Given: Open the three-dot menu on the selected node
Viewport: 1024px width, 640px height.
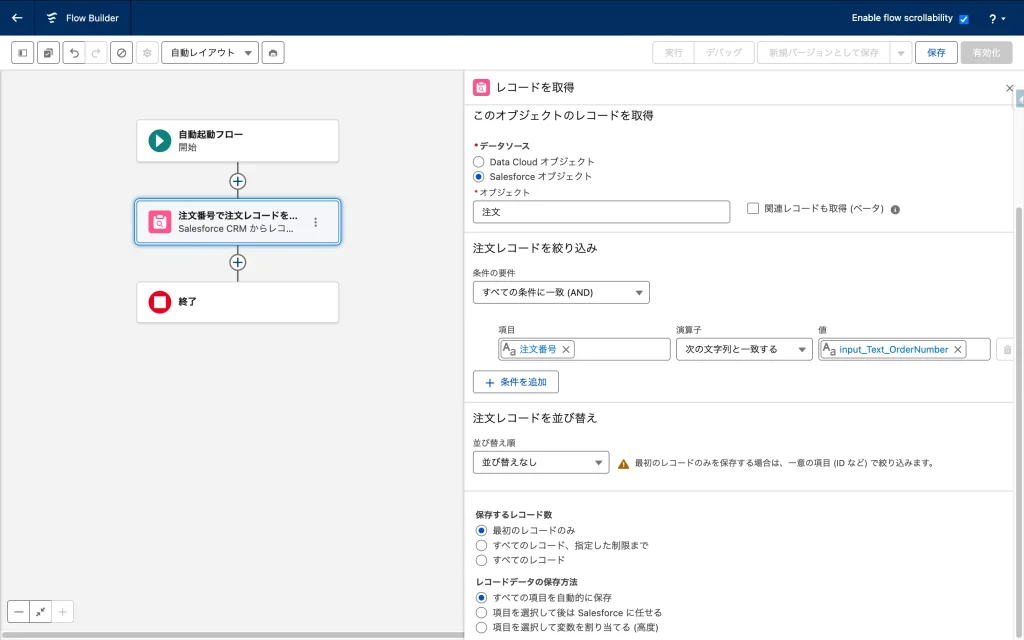Looking at the screenshot, I should [316, 222].
